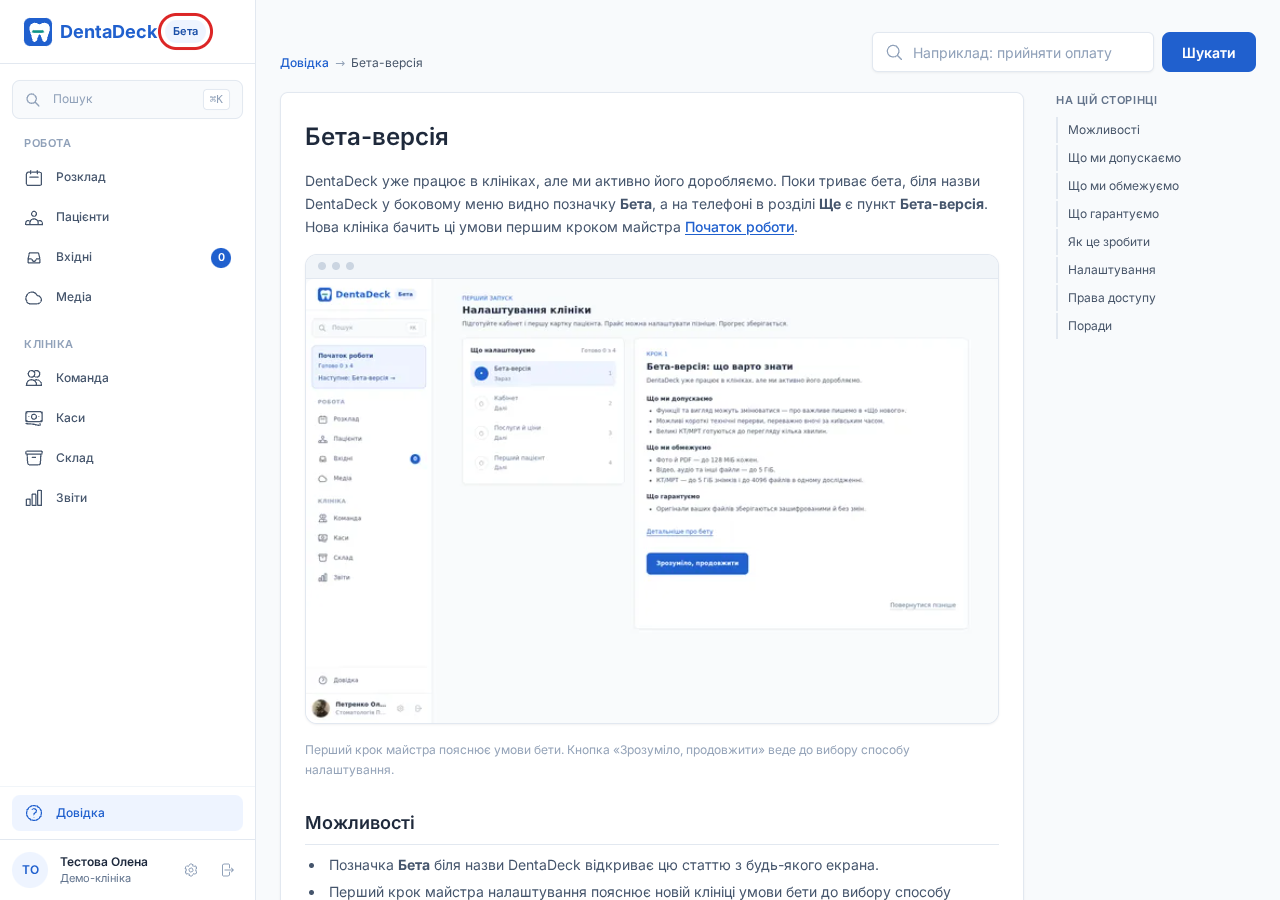Go to Розклад in the sidebar
This screenshot has height=900, width=1280.
click(127, 177)
